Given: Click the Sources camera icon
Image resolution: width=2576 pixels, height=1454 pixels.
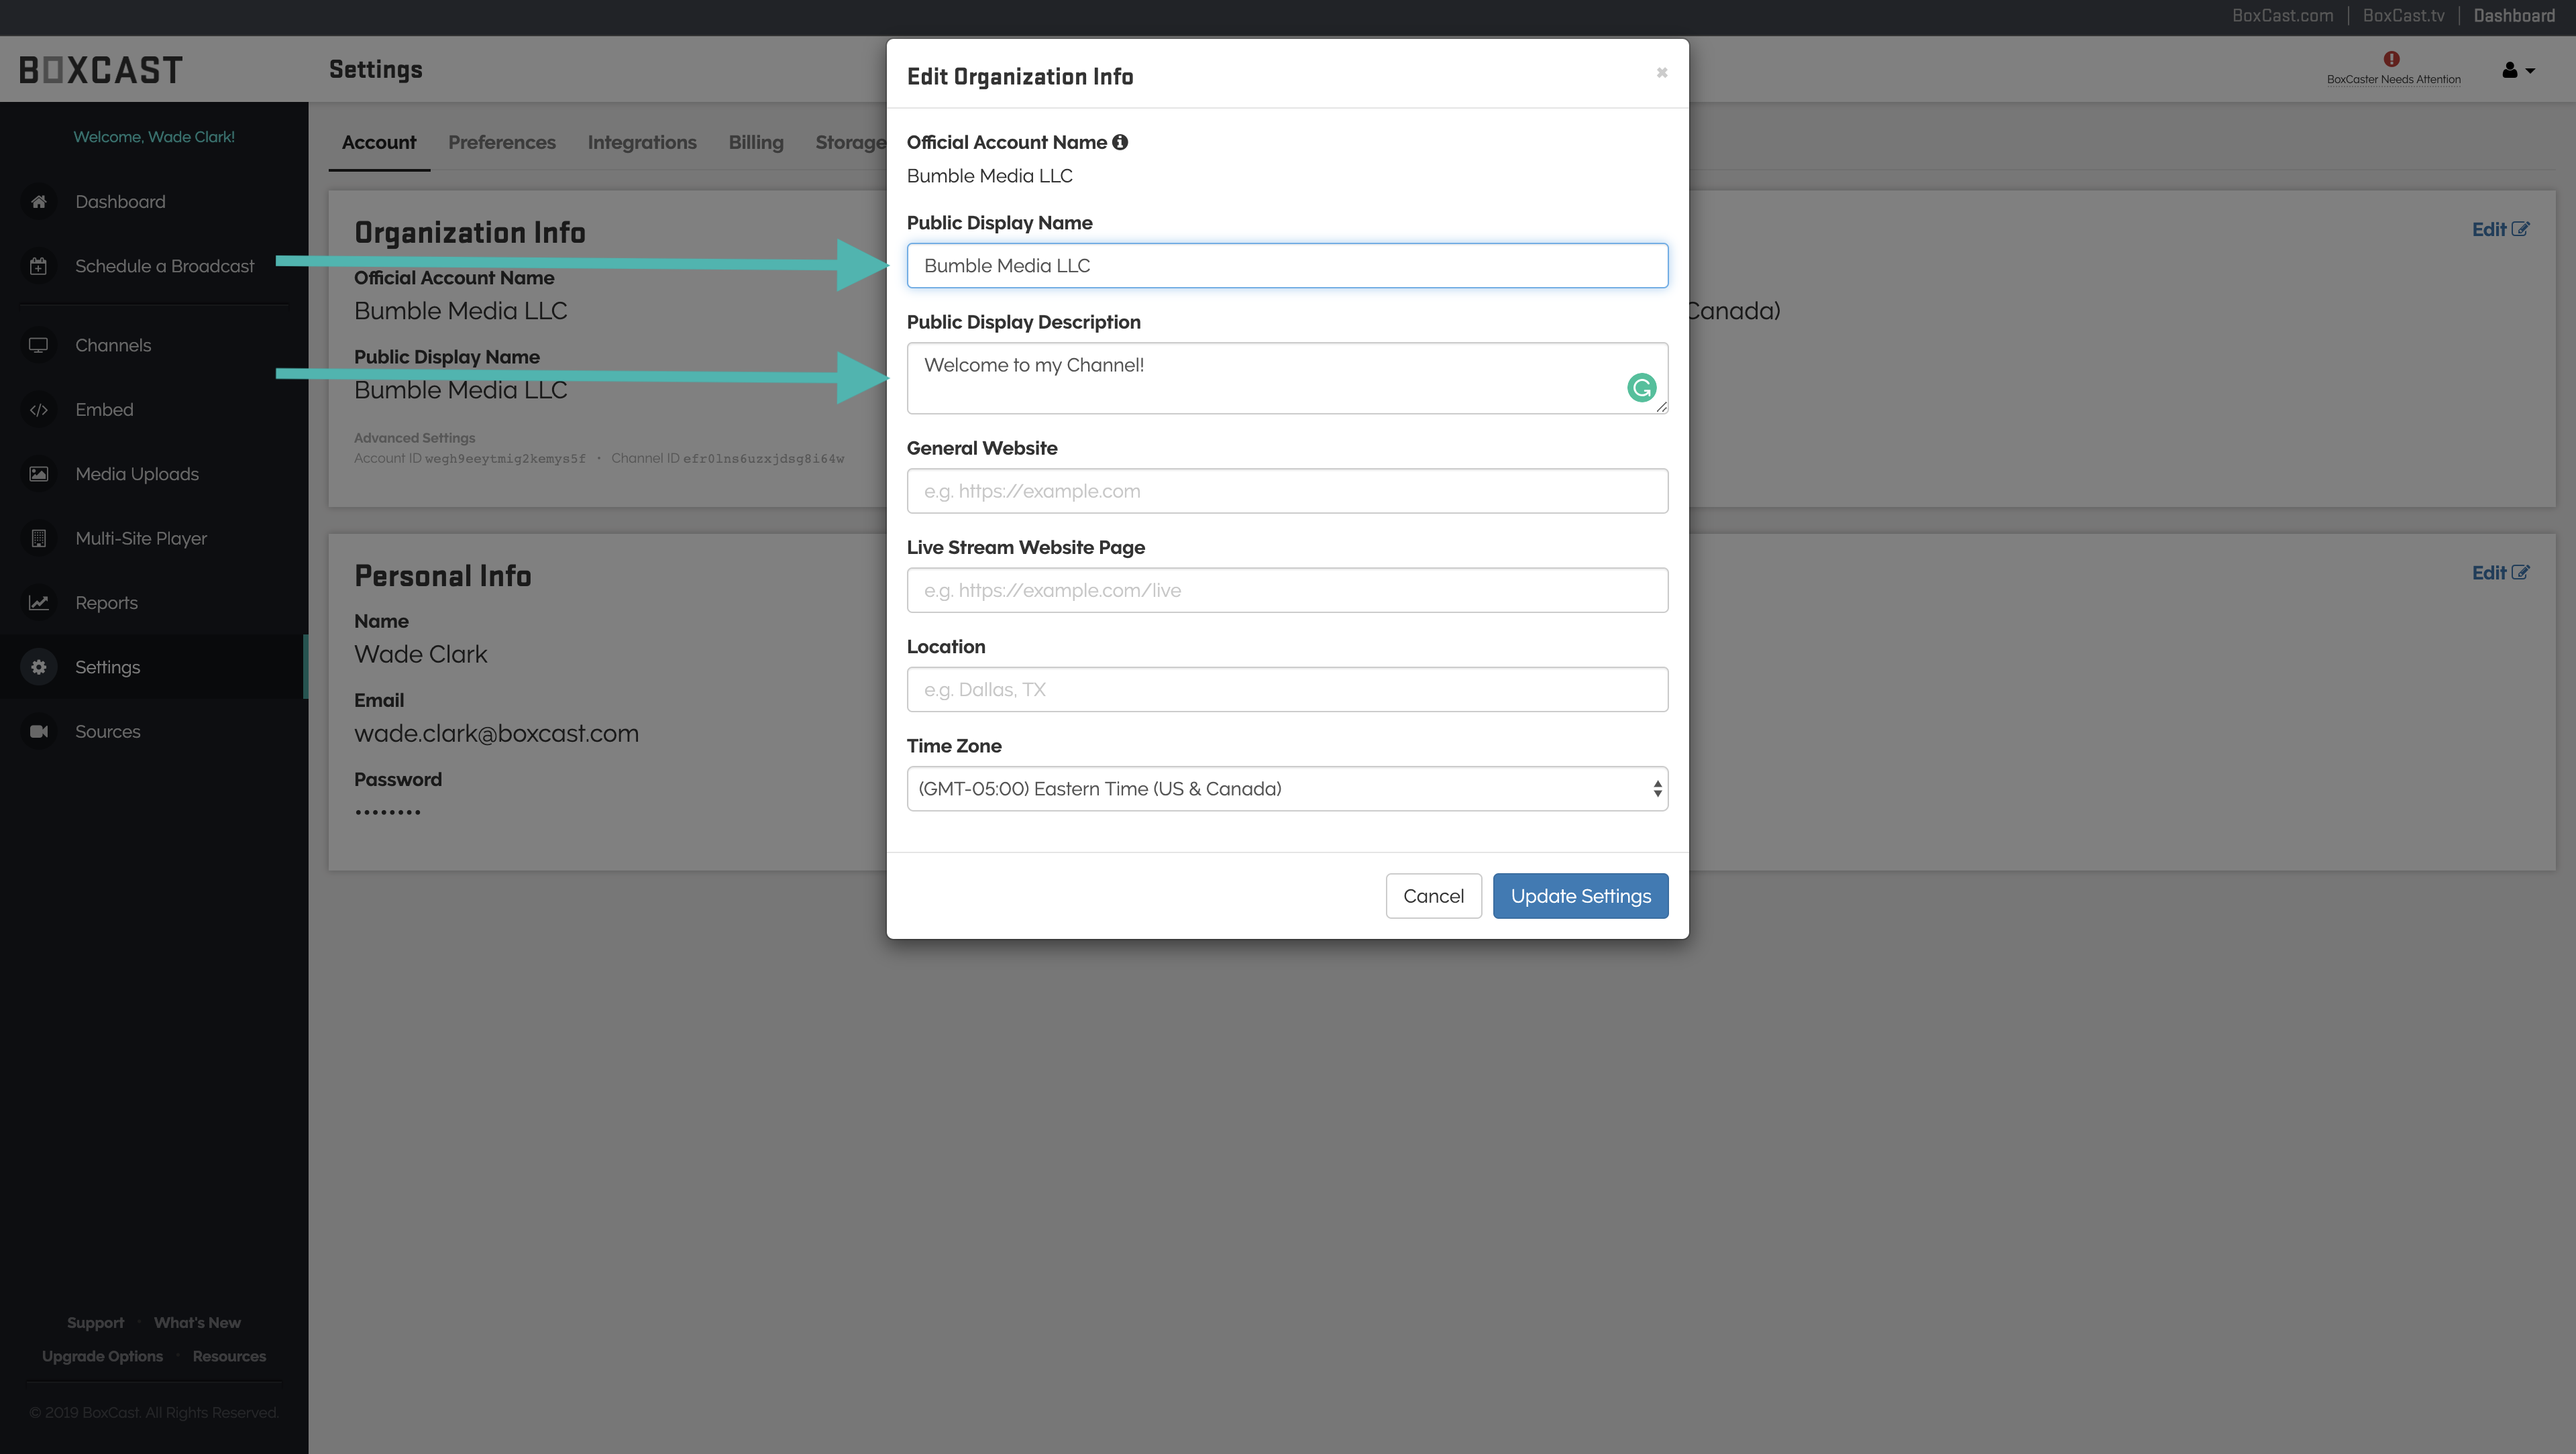Looking at the screenshot, I should 38,732.
